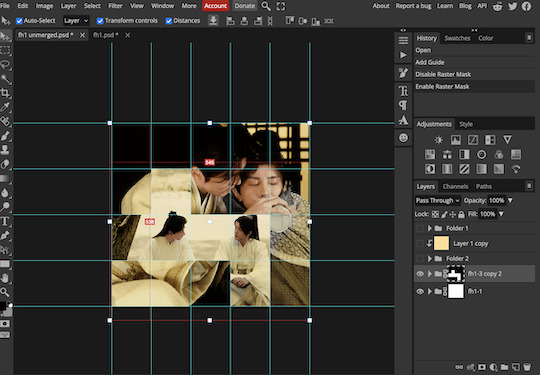This screenshot has width=540, height=375.
Task: Click the search magnifier in menu bar
Action: pos(266,6)
